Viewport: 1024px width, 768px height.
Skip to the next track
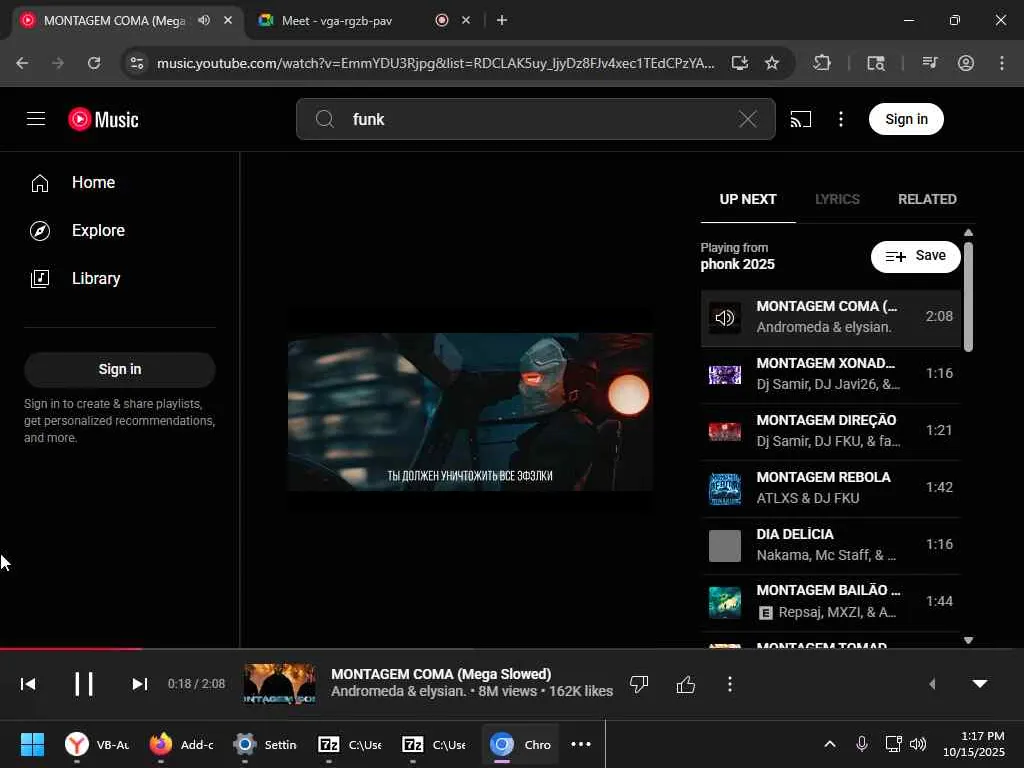point(140,684)
